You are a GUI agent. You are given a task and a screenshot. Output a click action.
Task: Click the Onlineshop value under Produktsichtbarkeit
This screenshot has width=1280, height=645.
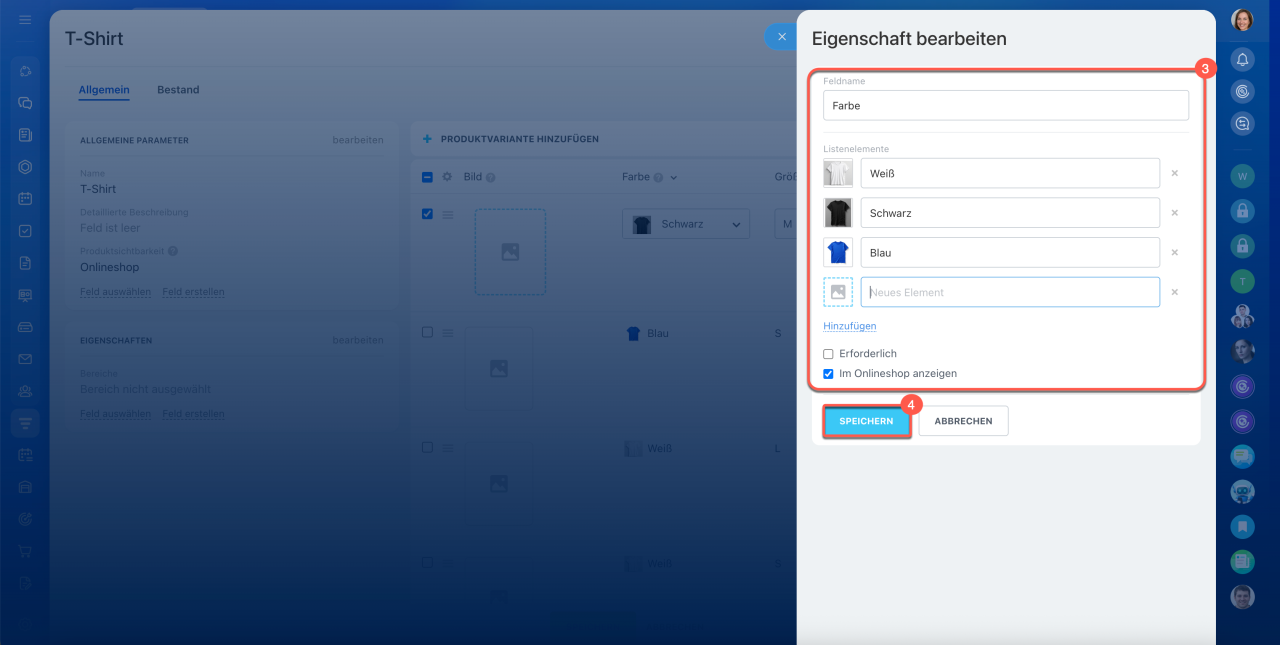(110, 268)
